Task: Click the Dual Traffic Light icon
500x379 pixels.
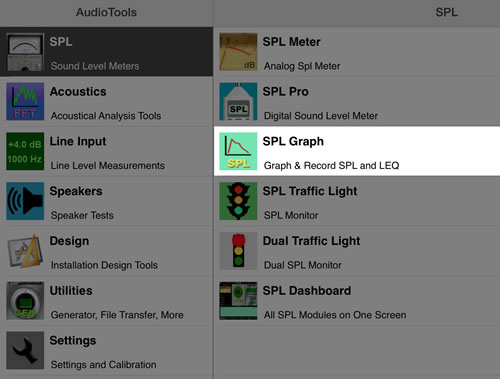Action: coord(238,251)
